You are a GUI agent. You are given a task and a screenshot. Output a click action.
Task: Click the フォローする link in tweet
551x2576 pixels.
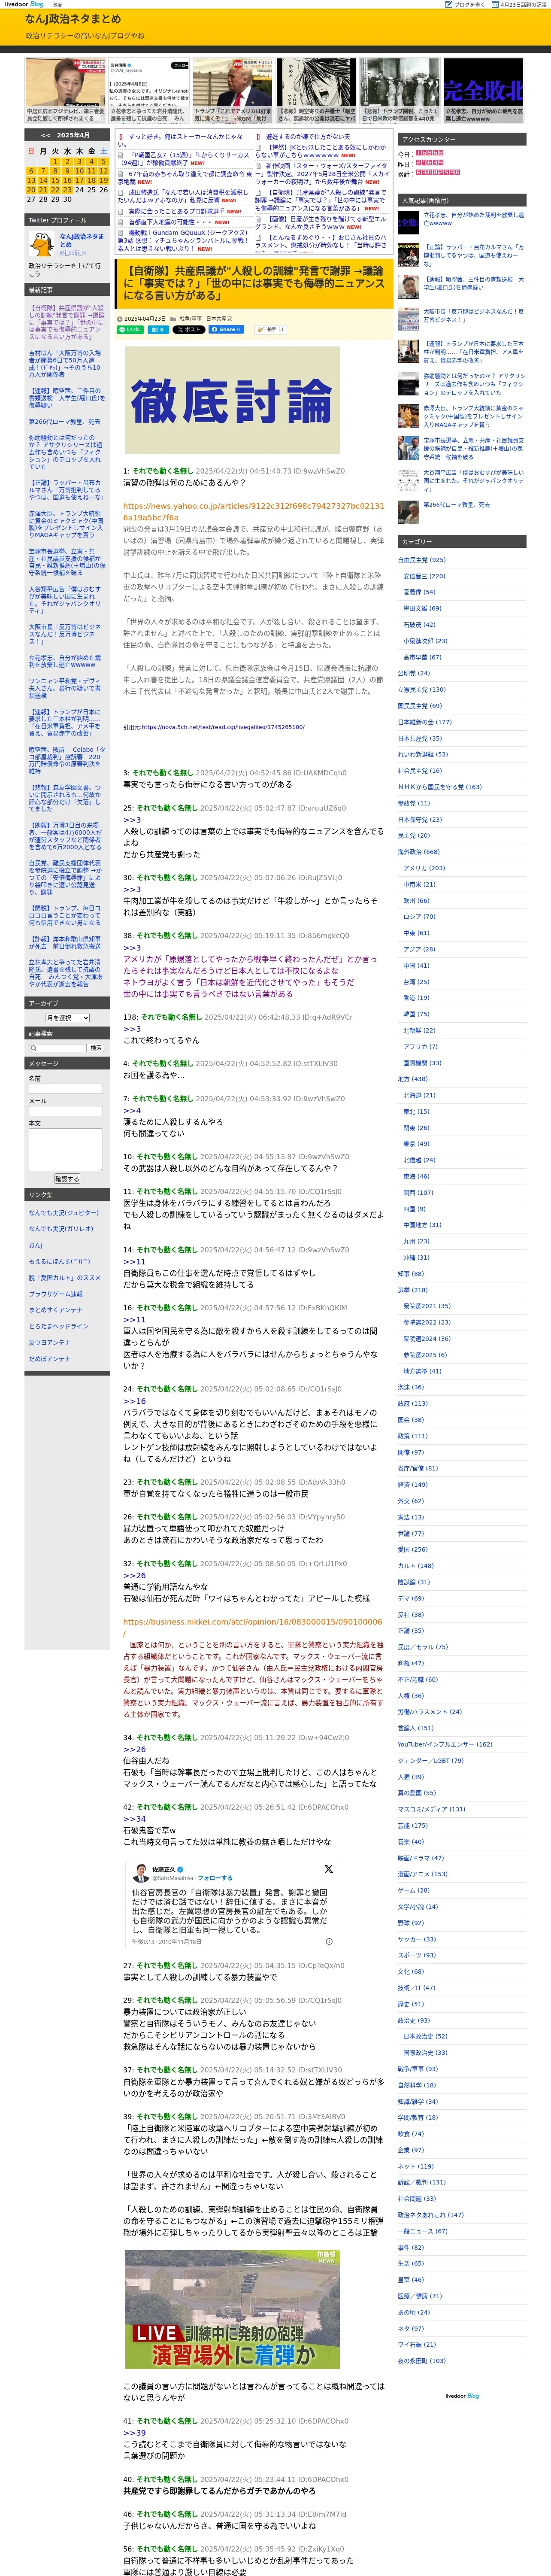(215, 1878)
